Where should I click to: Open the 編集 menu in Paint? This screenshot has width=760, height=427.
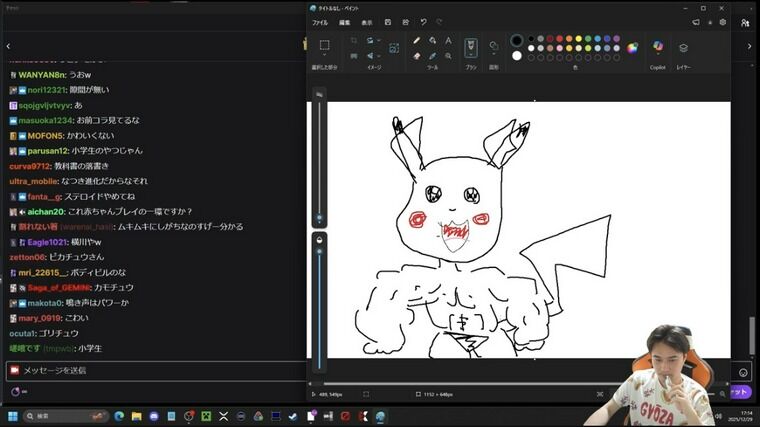[345, 23]
